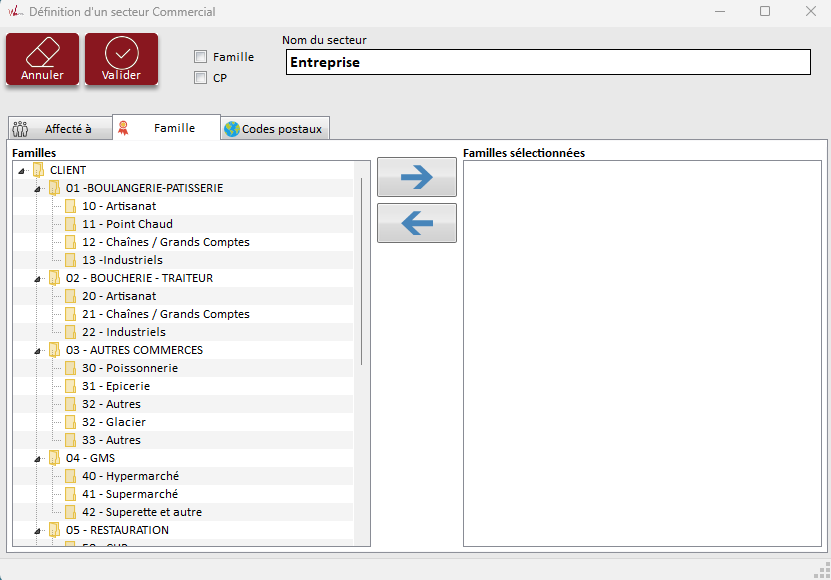Click the Valider checkmark button
This screenshot has width=831, height=580.
click(x=121, y=59)
